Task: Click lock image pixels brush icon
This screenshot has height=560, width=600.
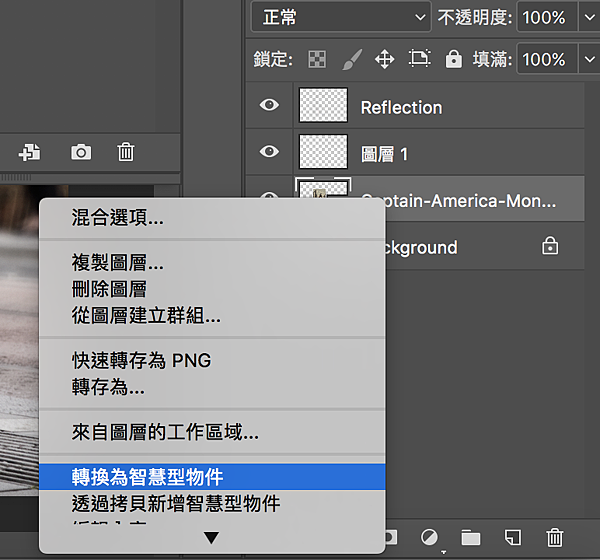Action: 352,59
